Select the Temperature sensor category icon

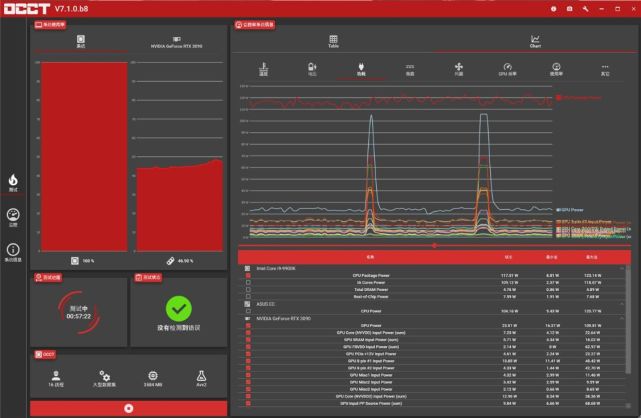(264, 67)
